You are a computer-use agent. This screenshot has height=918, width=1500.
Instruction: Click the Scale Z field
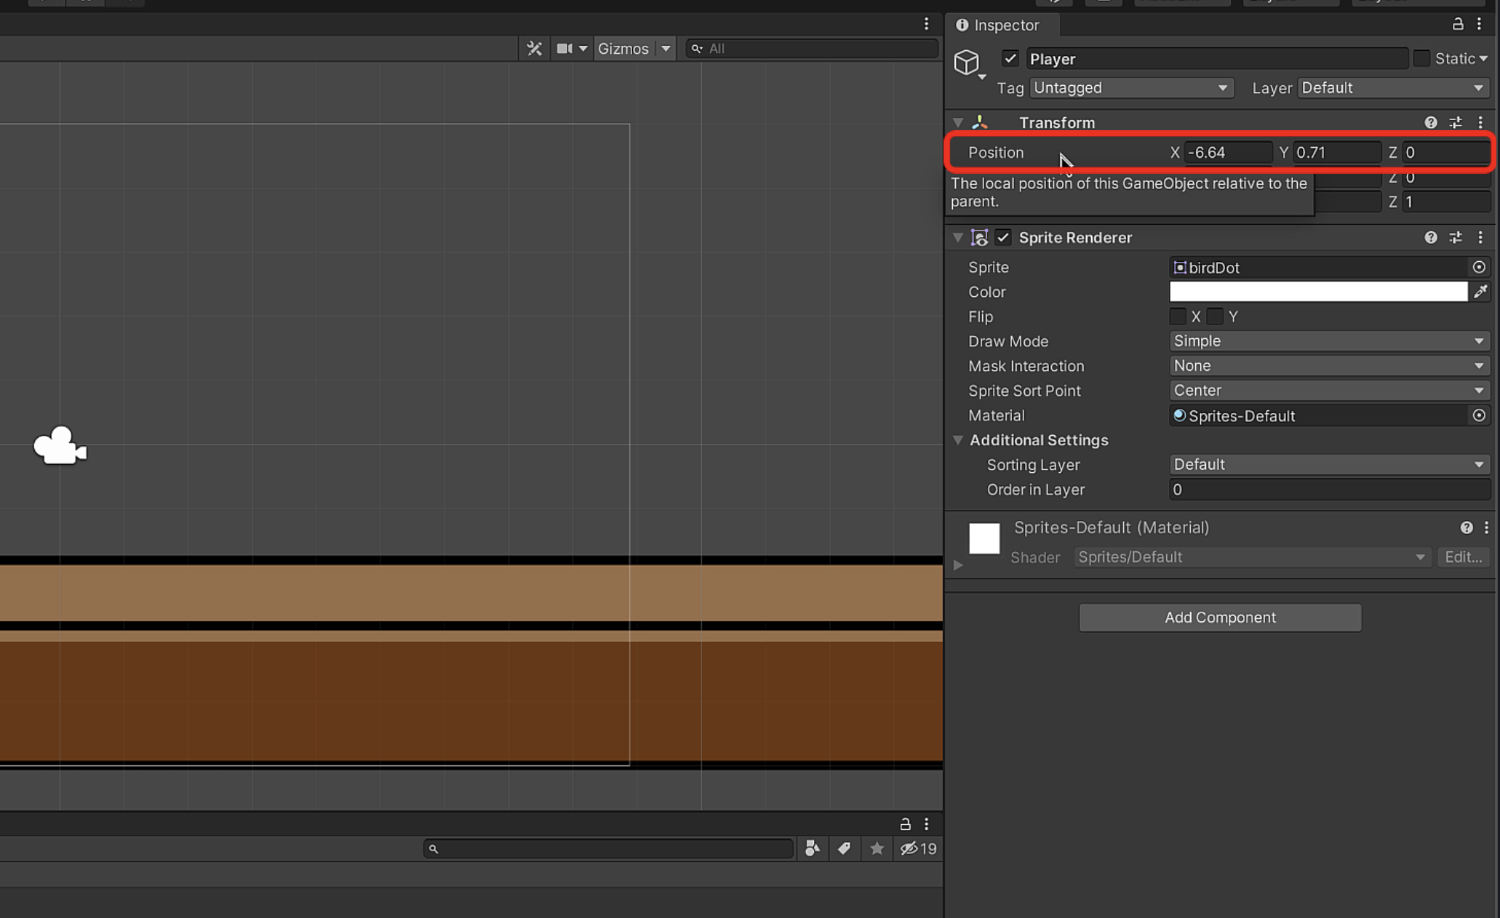1446,202
